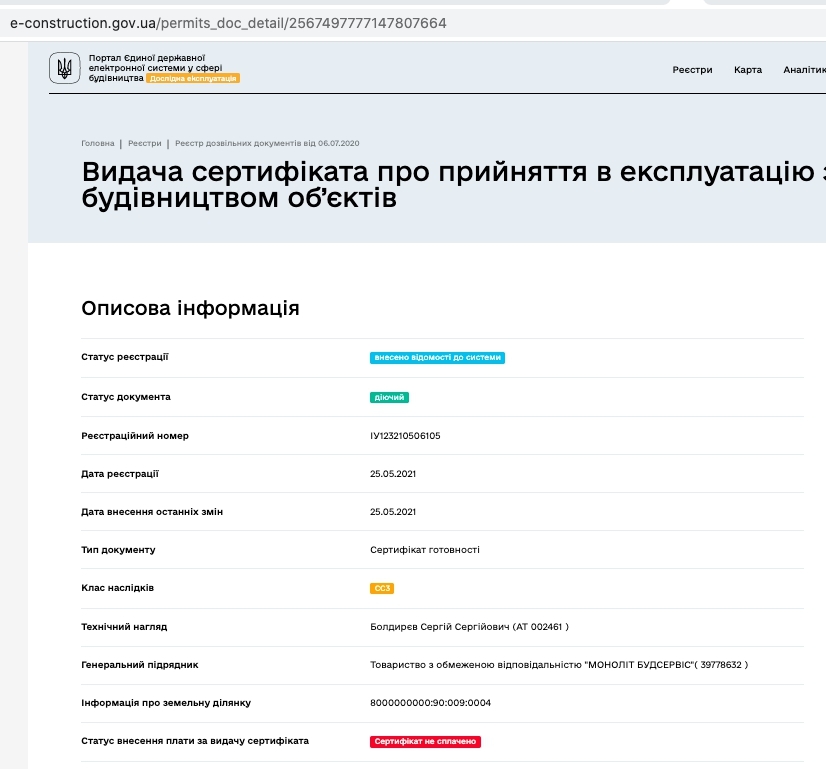Click the 'Дослідна експлуатація' orange badge

(x=193, y=78)
